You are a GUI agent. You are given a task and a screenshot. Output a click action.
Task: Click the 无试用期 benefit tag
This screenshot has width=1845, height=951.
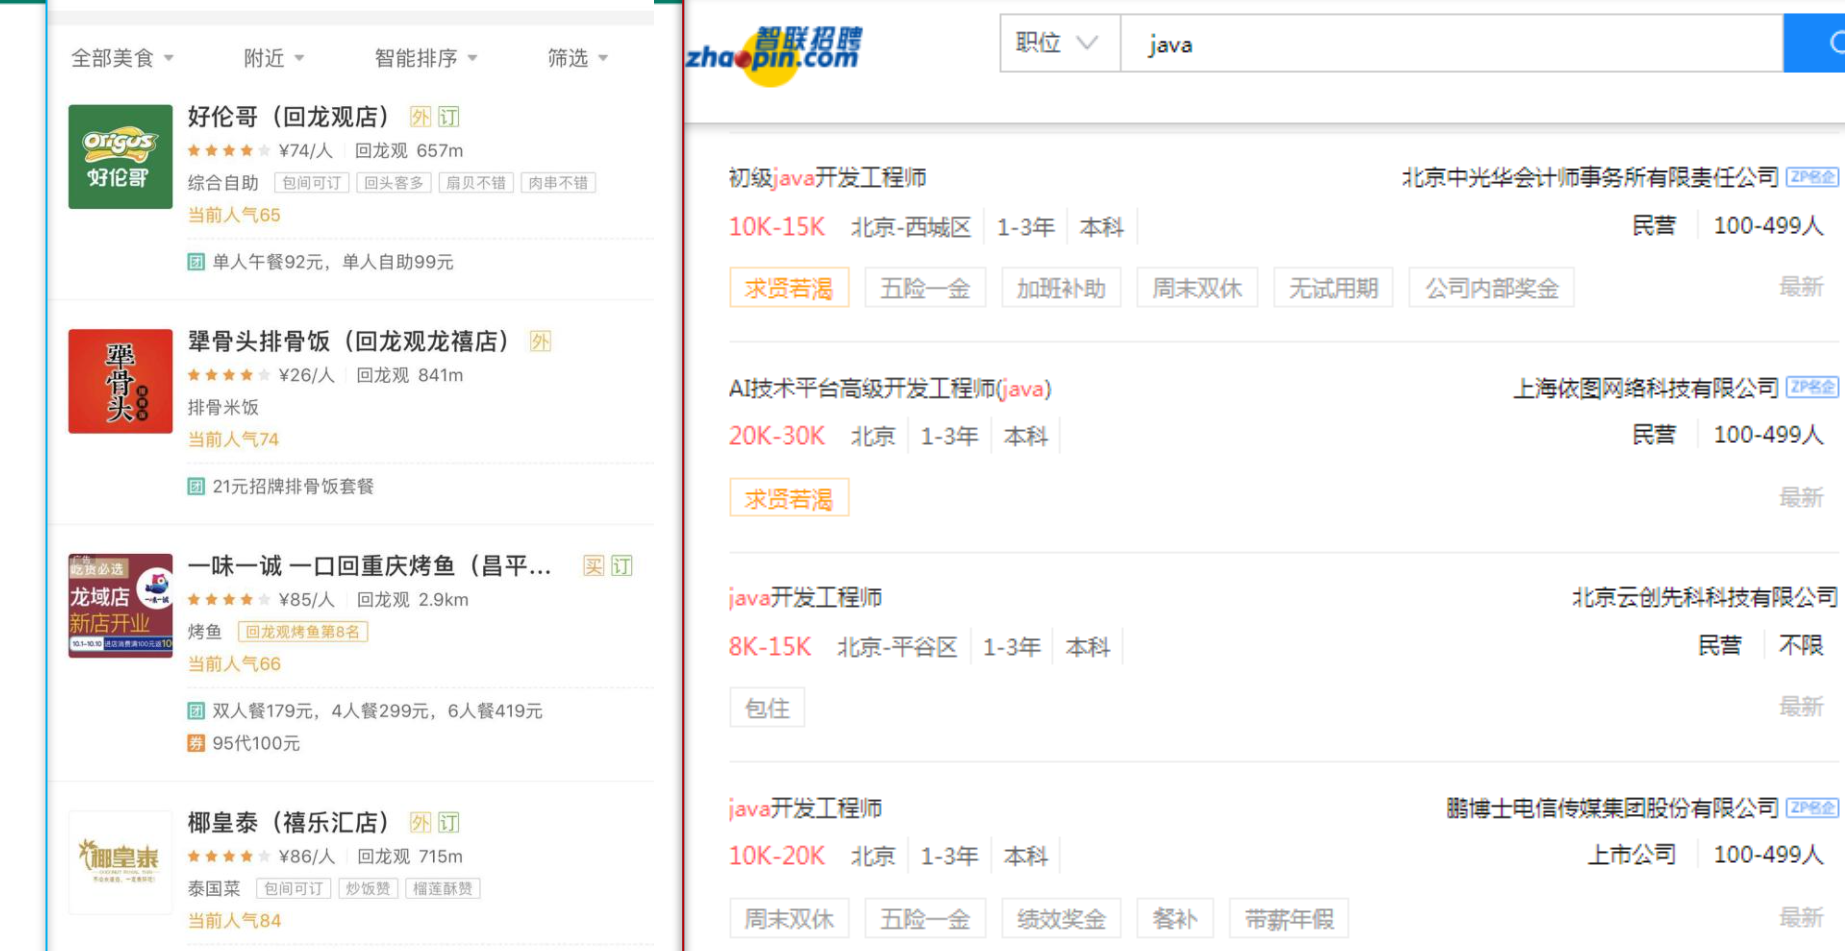click(1333, 288)
